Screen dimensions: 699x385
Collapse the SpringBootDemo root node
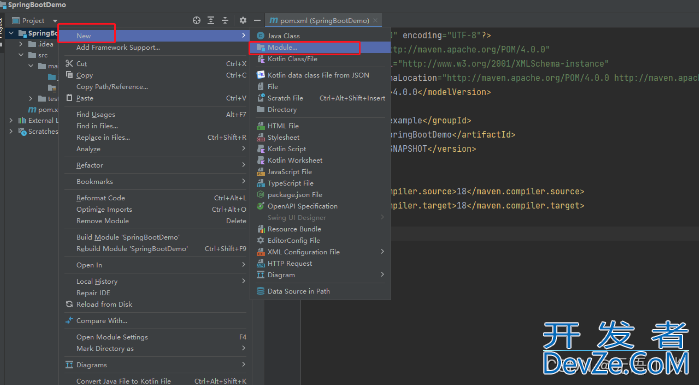[11, 33]
